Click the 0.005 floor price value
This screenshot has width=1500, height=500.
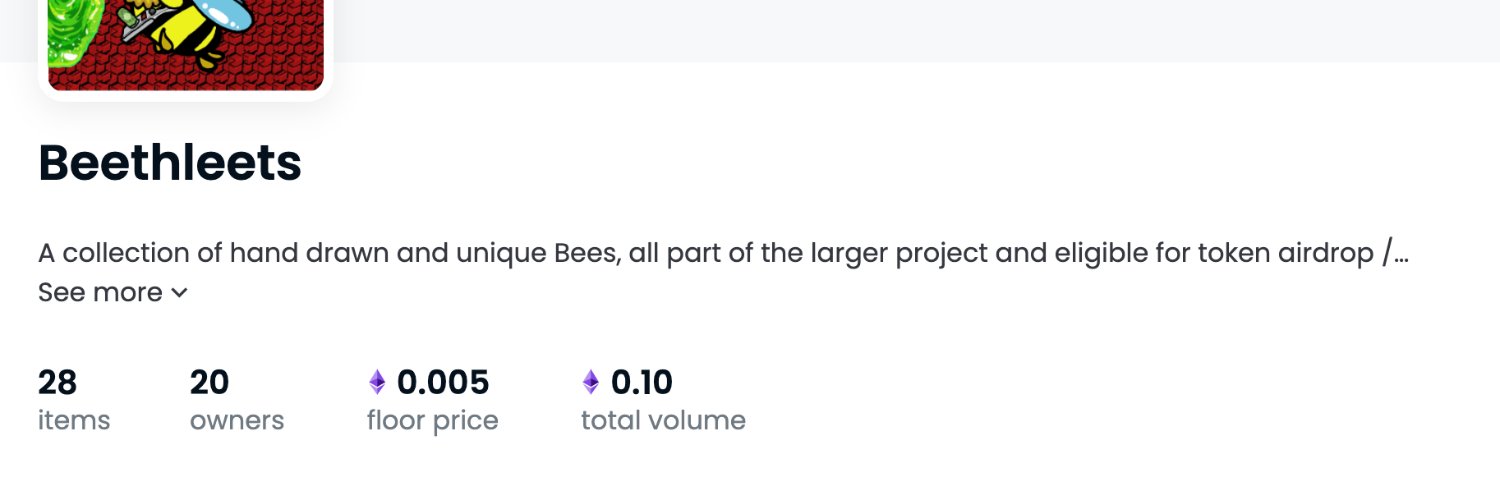pos(443,382)
